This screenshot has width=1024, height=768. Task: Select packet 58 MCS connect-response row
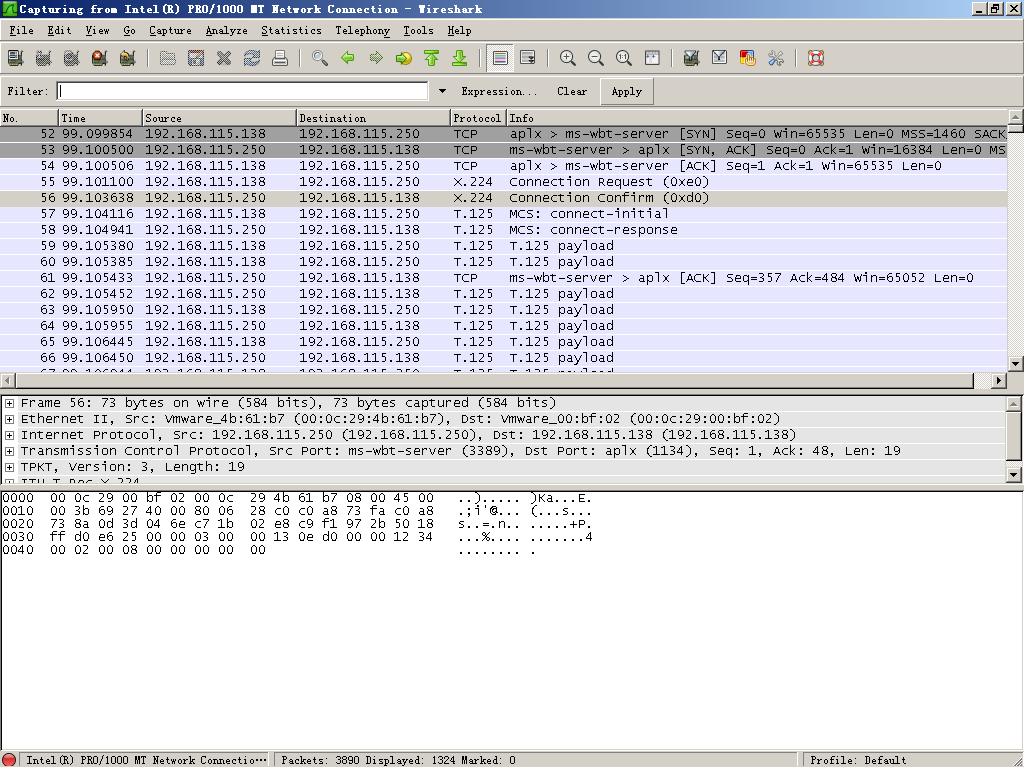[504, 230]
